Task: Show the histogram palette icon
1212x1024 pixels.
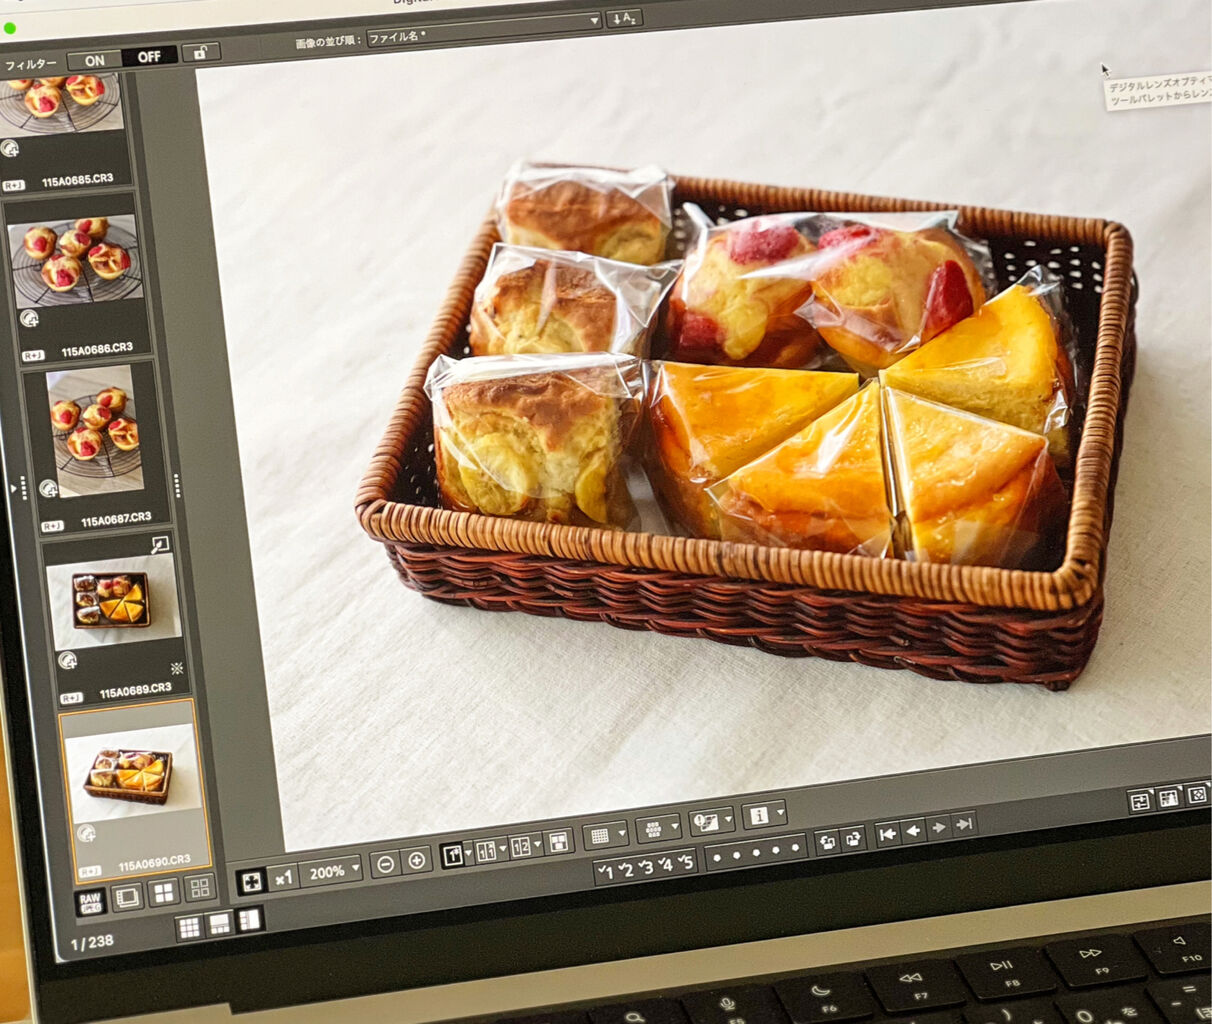Action: click(1169, 799)
